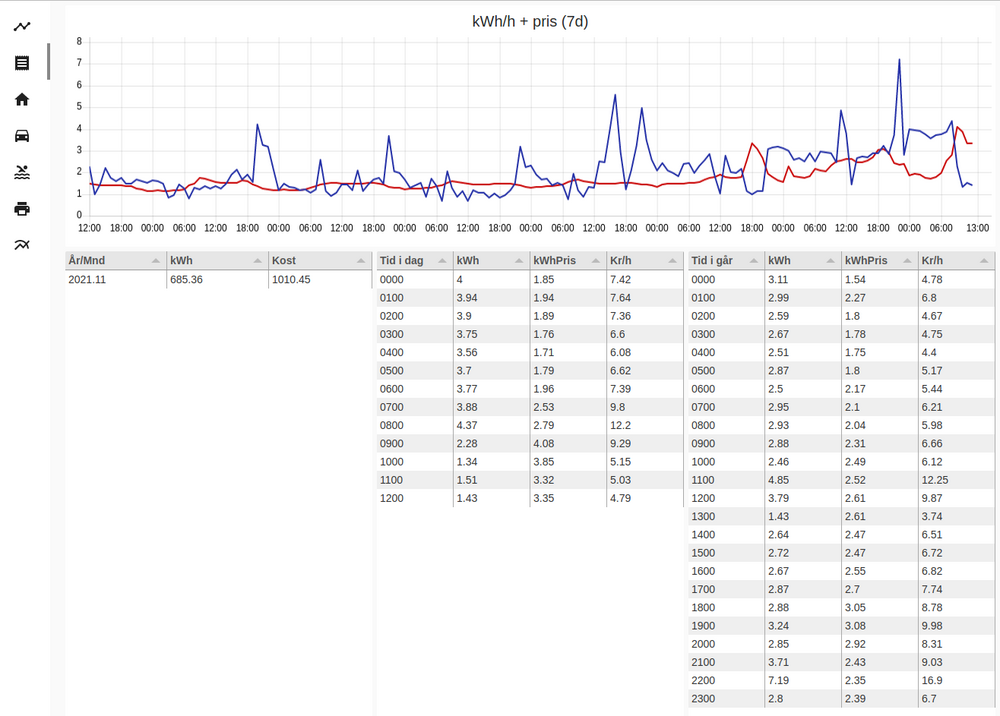Click the chart title kWh/h + pris (7d)
This screenshot has width=1000, height=716.
(x=537, y=20)
